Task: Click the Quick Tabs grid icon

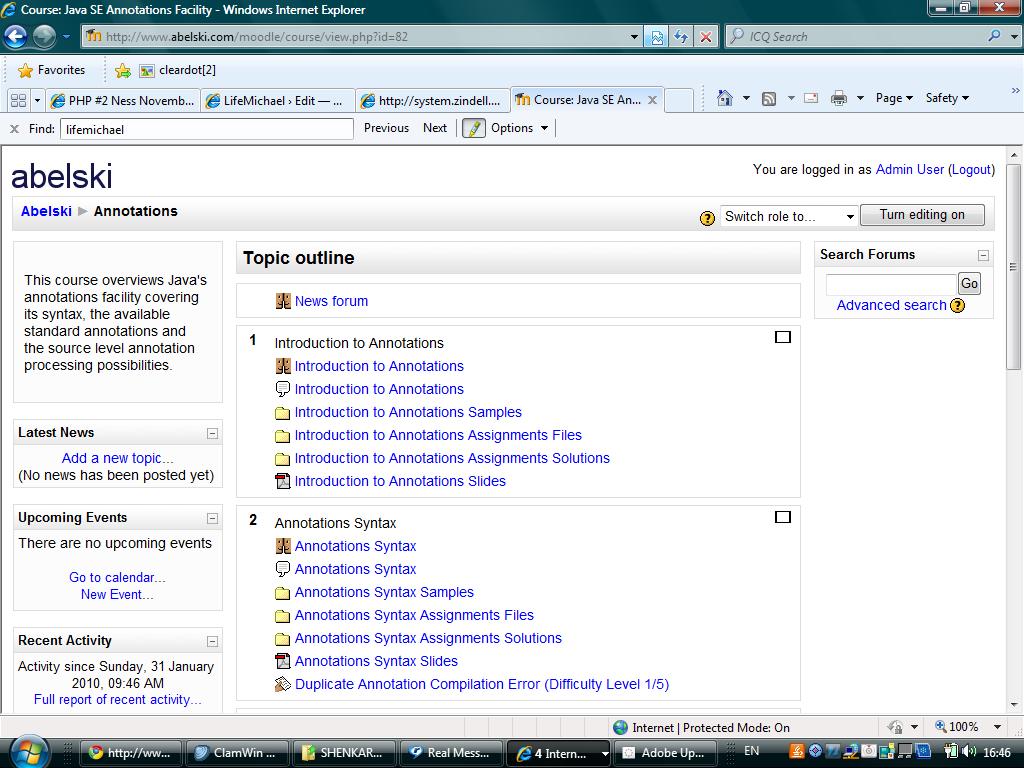Action: [x=18, y=100]
